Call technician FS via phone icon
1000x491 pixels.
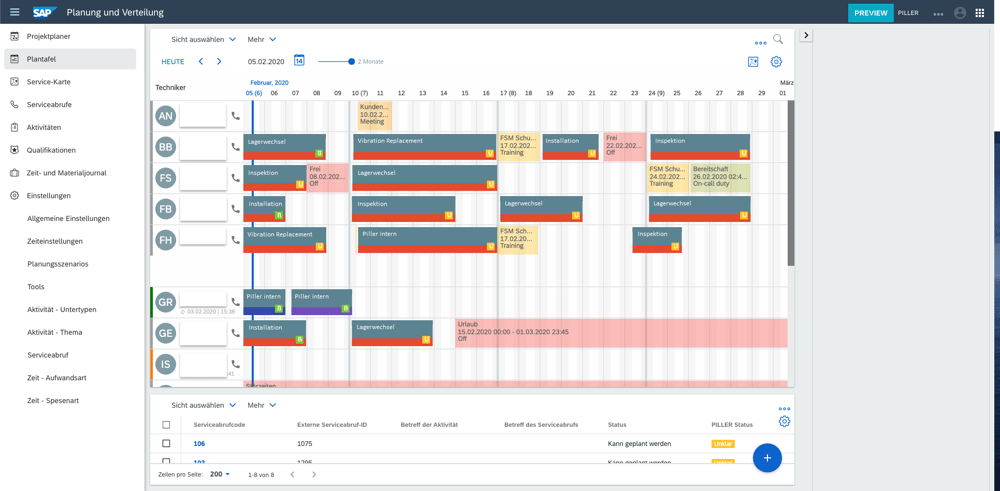(x=236, y=178)
